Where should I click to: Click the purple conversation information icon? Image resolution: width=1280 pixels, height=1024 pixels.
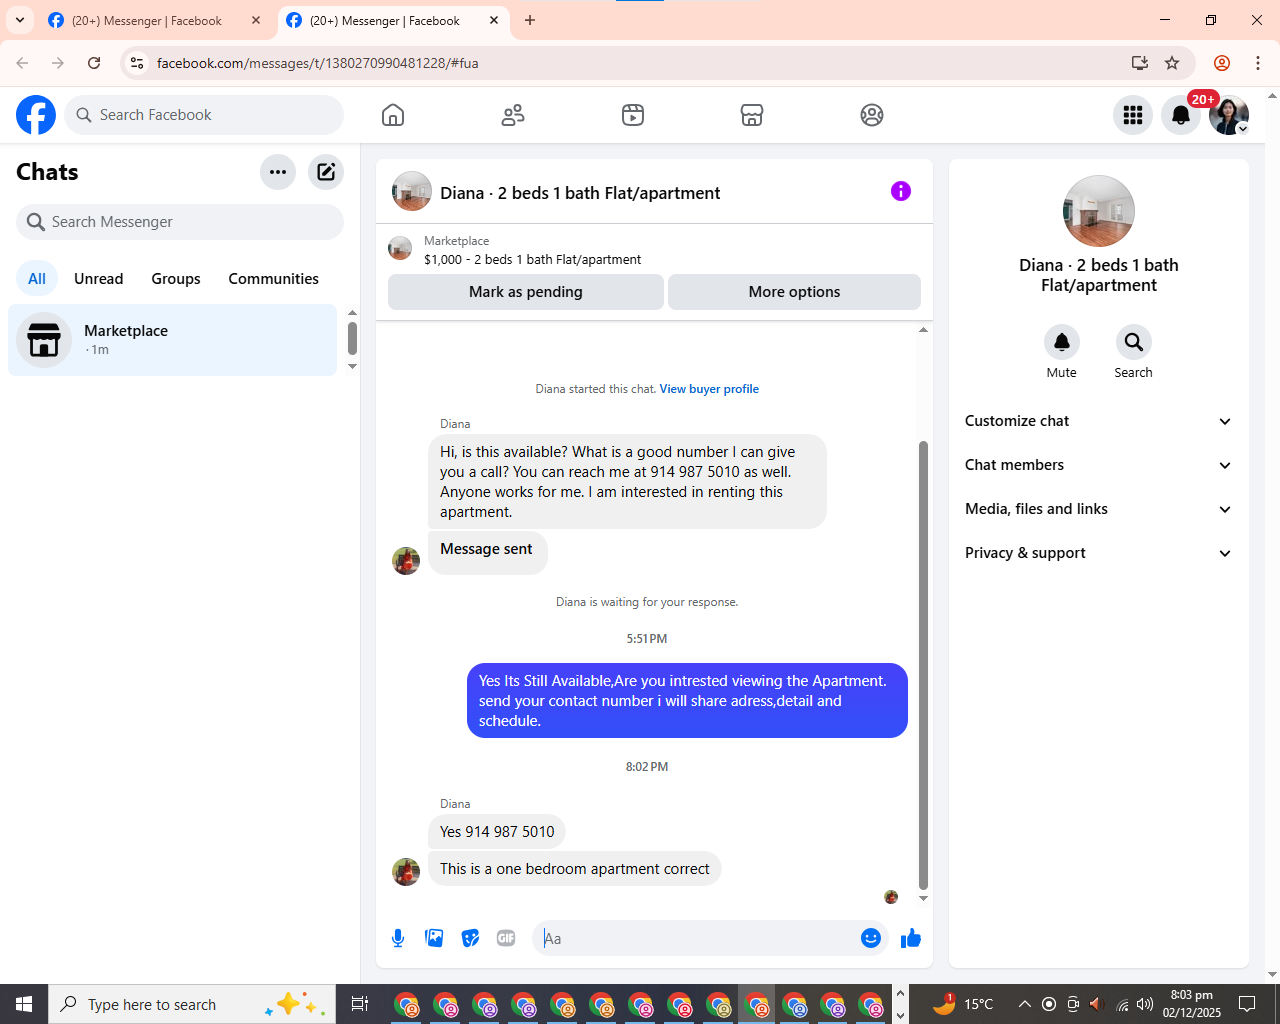(901, 191)
